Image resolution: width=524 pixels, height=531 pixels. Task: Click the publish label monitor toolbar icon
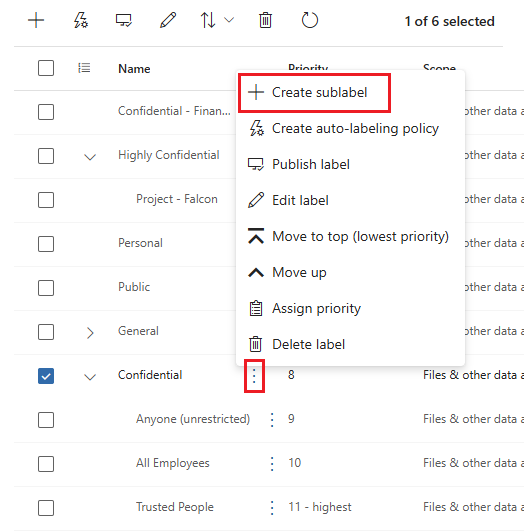(x=124, y=20)
